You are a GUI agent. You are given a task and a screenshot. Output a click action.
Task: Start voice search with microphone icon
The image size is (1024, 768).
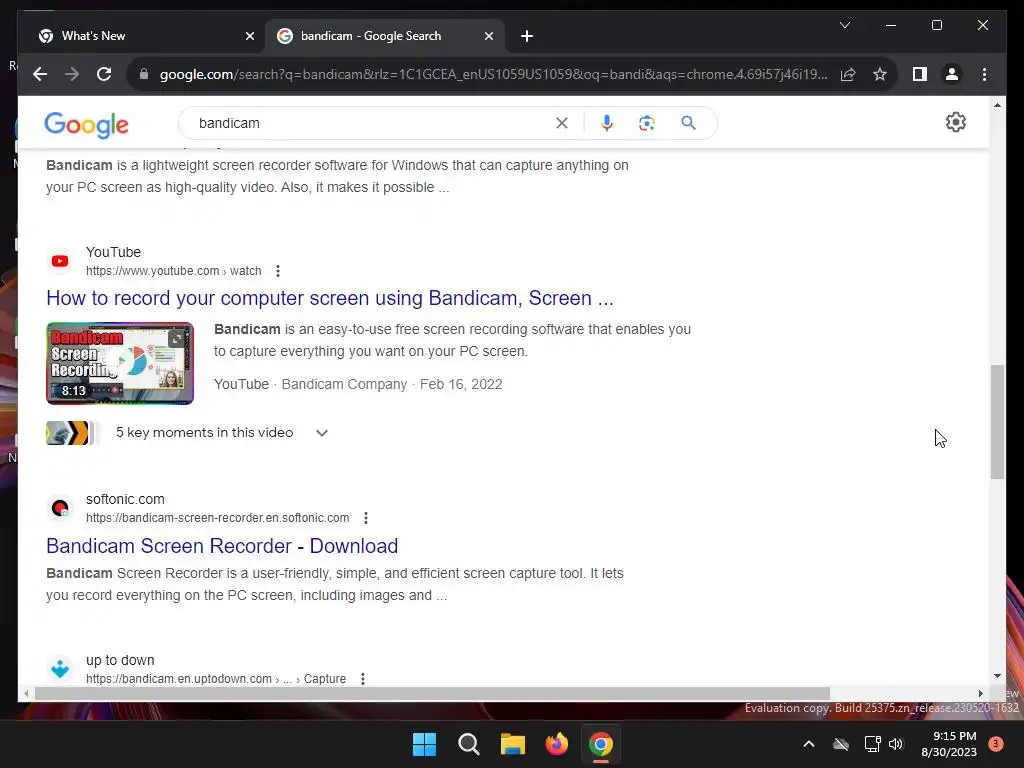pyautogui.click(x=607, y=123)
